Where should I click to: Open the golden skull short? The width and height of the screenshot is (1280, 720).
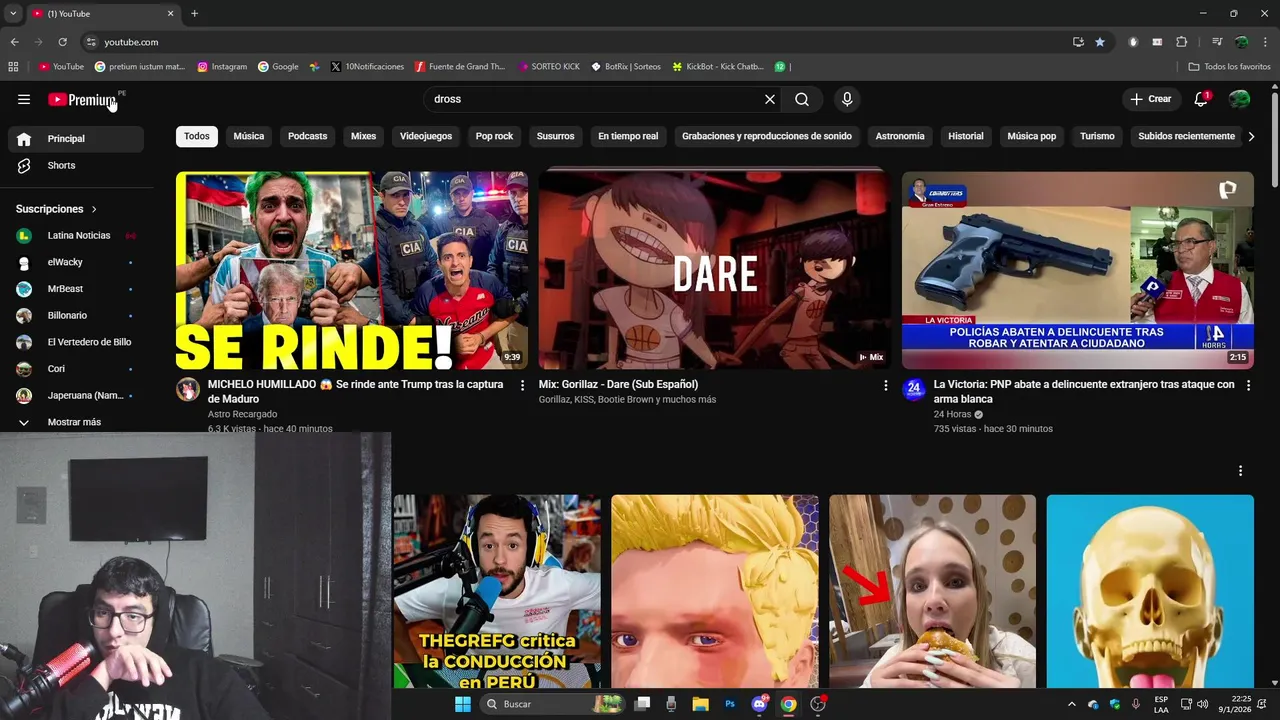pos(1150,591)
